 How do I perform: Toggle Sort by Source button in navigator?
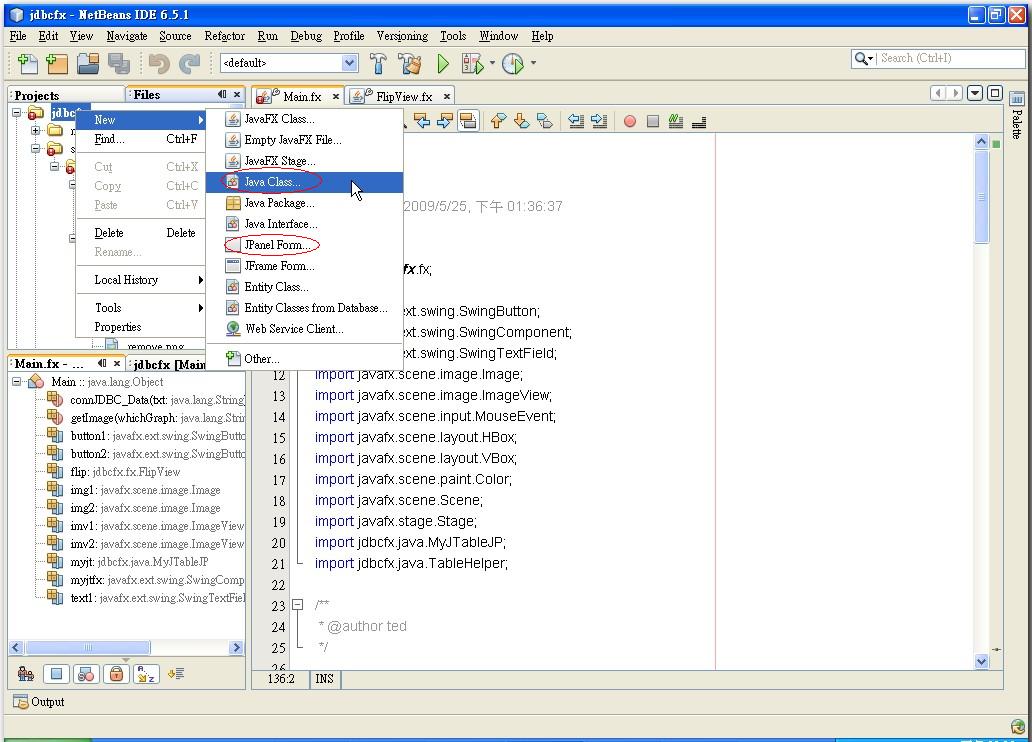pos(176,674)
